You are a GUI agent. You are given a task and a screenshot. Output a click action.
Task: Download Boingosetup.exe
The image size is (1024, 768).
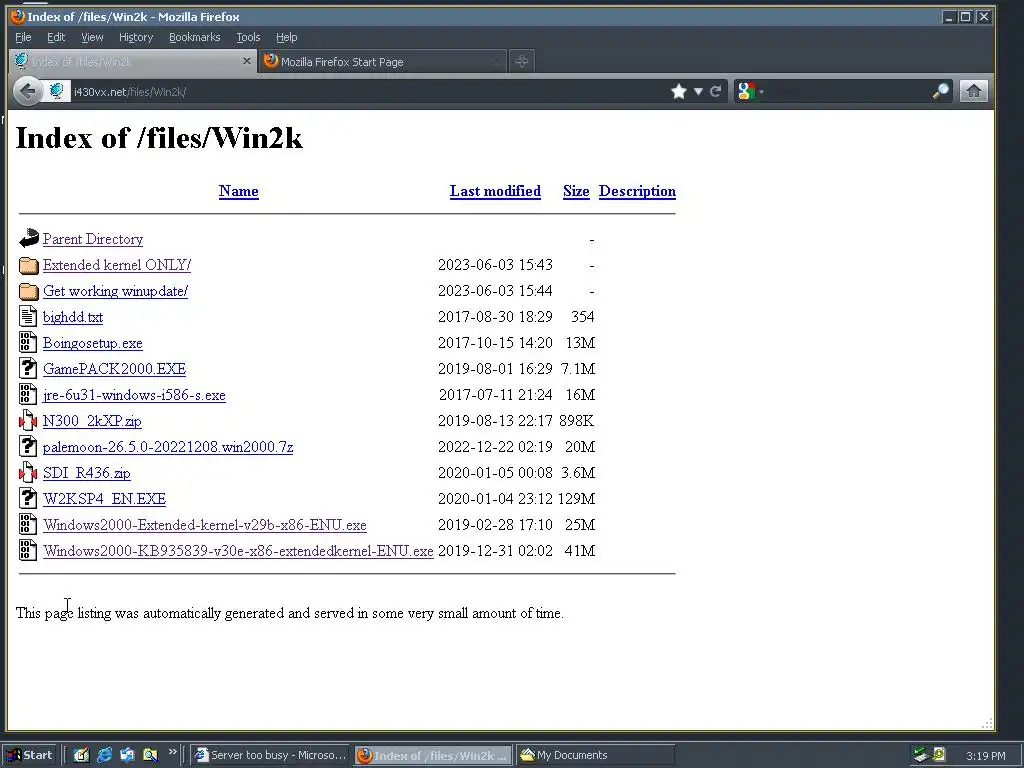(93, 343)
